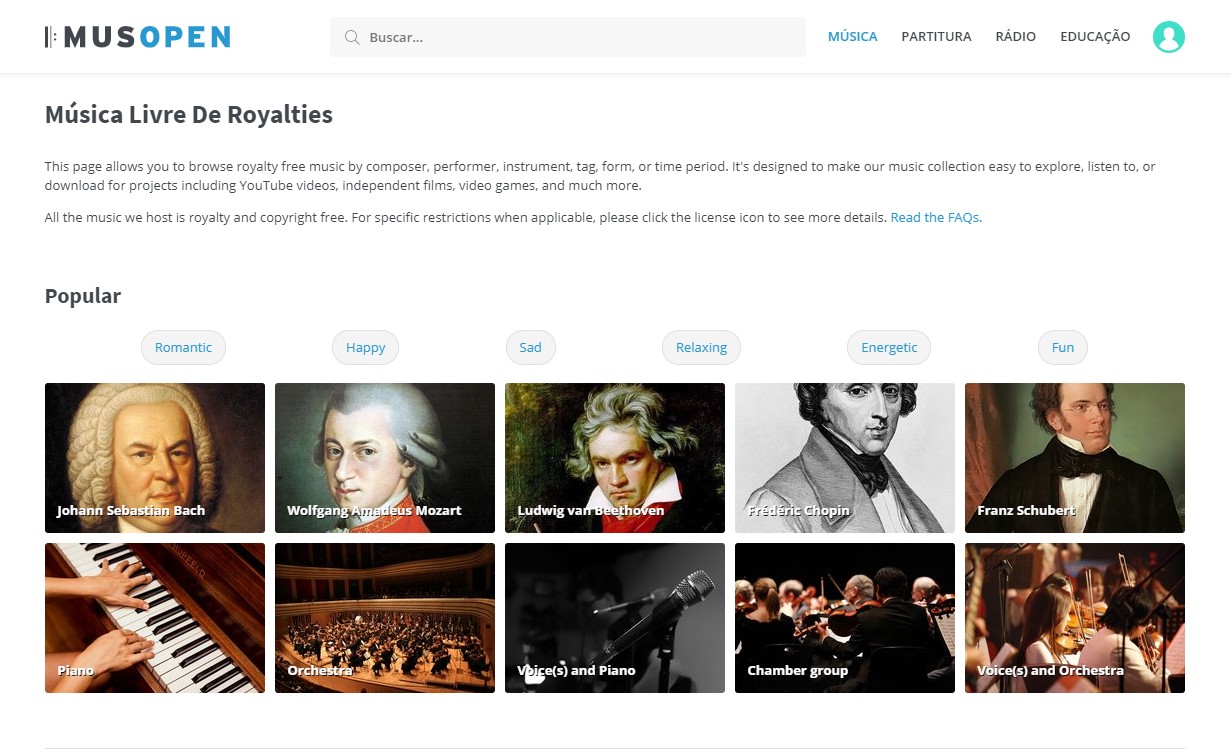1231x751 pixels.
Task: Open the MÚSICA menu item
Action: [x=852, y=37]
